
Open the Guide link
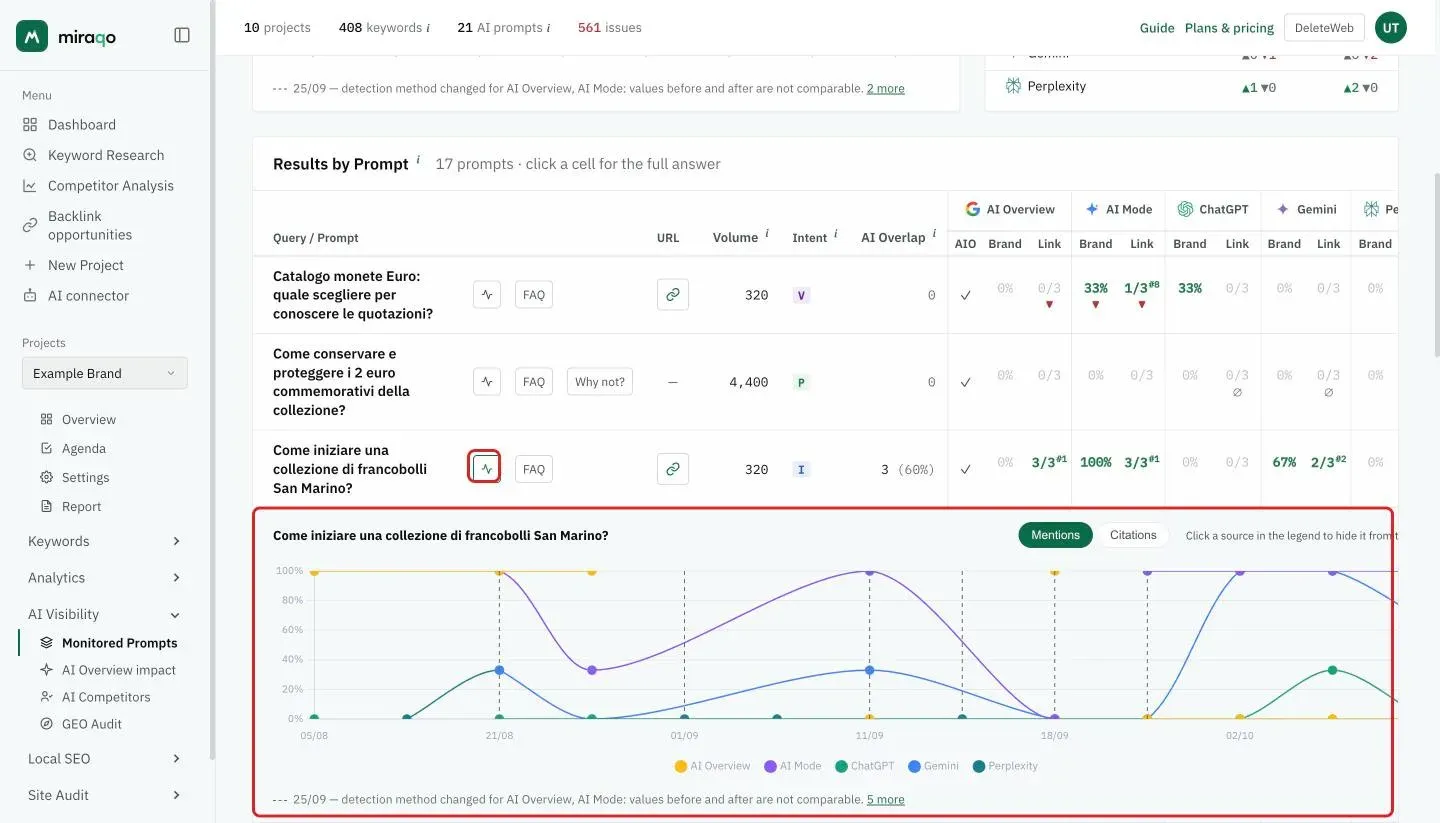(x=1157, y=28)
